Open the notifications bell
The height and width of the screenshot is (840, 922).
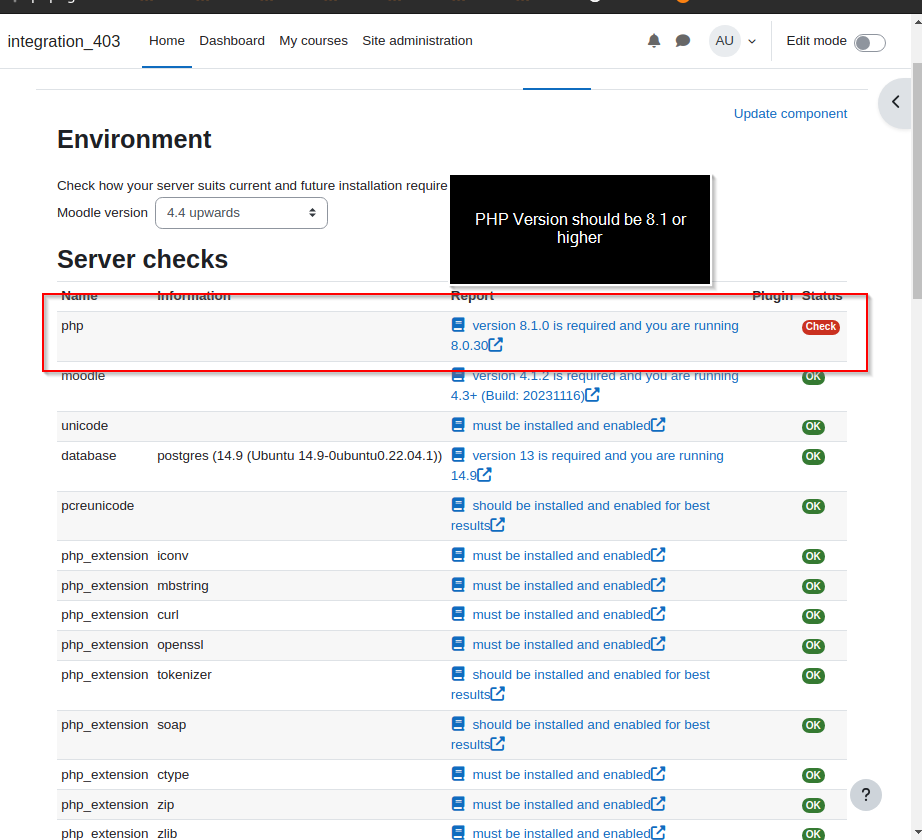[x=654, y=41]
